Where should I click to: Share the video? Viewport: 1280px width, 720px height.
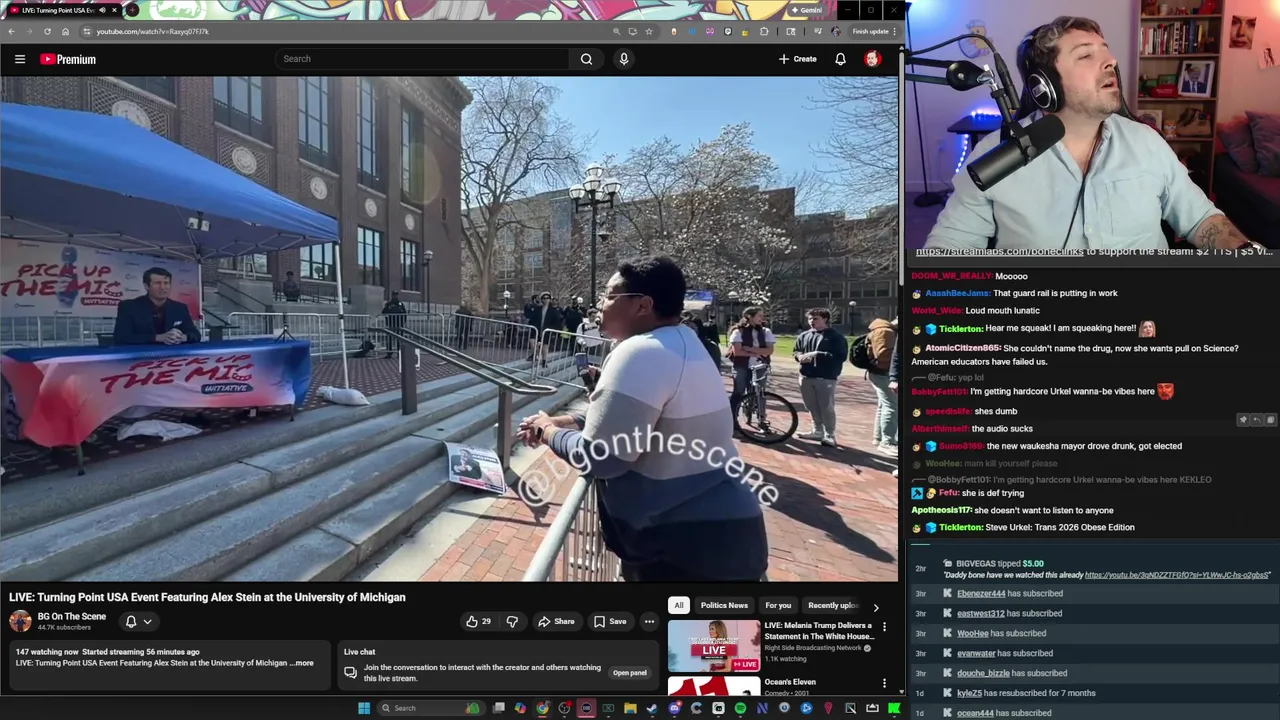pyautogui.click(x=556, y=622)
